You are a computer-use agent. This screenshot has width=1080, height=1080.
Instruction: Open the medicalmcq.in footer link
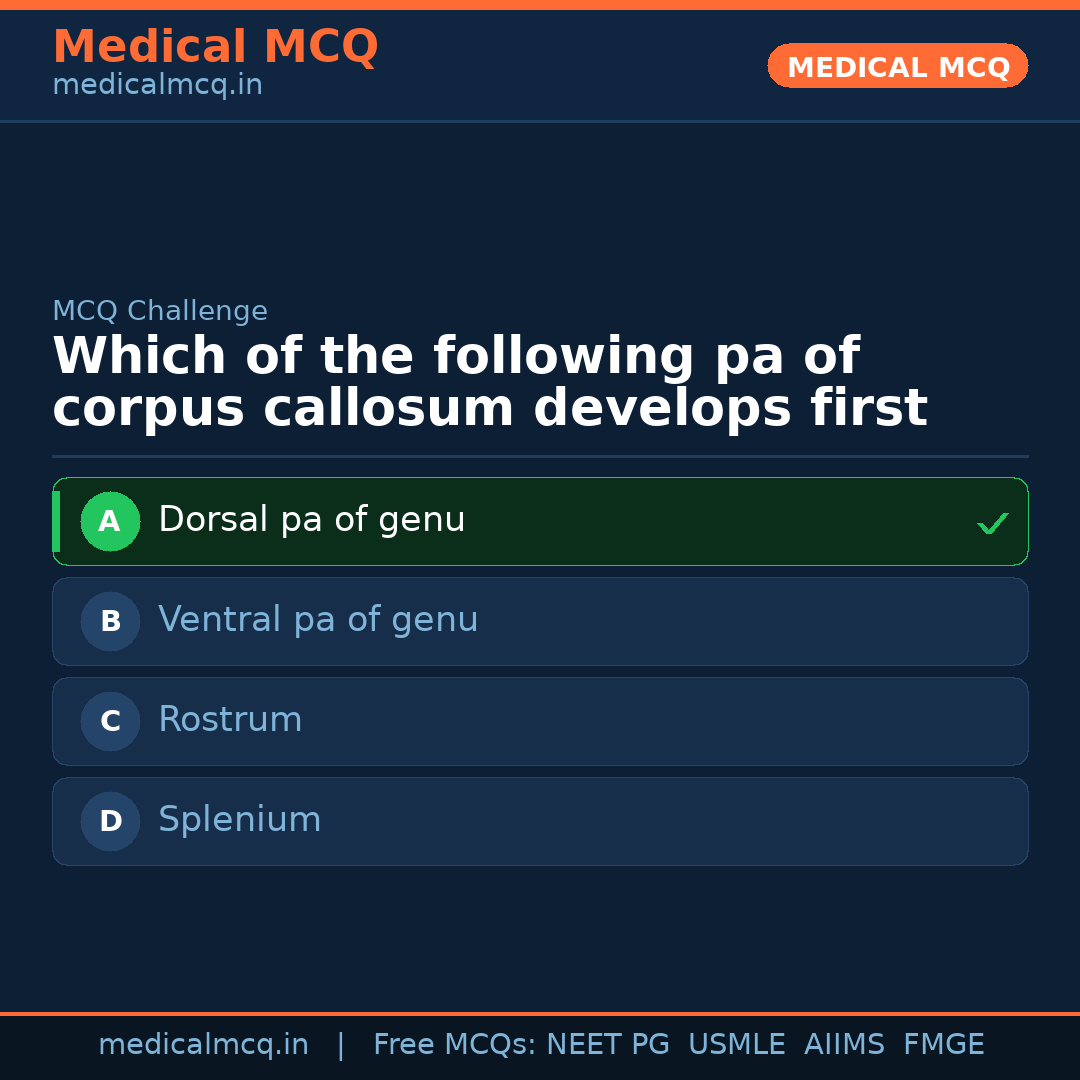(204, 1044)
